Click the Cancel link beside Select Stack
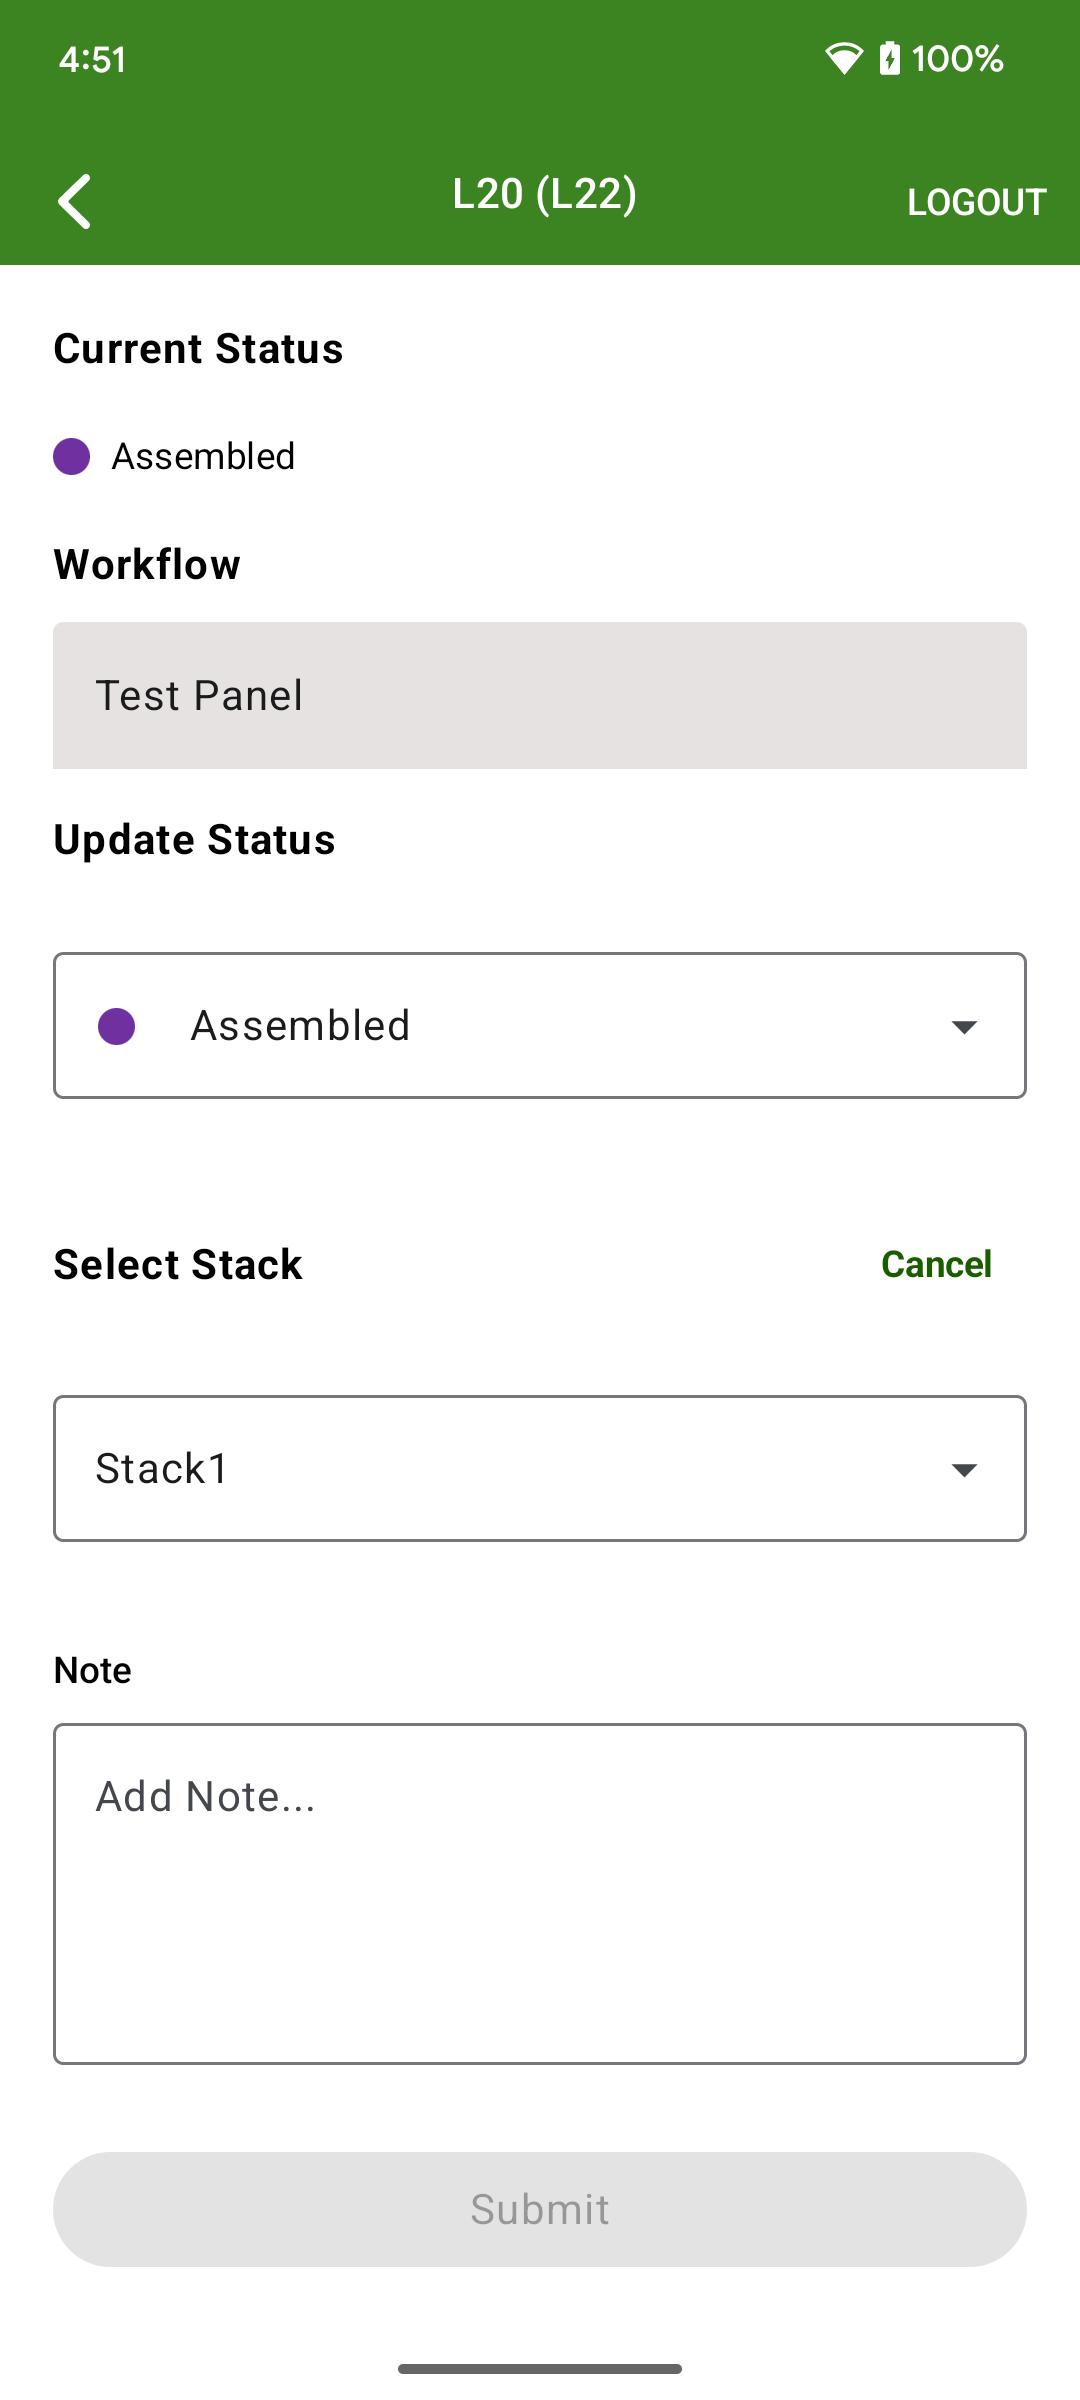 click(936, 1265)
